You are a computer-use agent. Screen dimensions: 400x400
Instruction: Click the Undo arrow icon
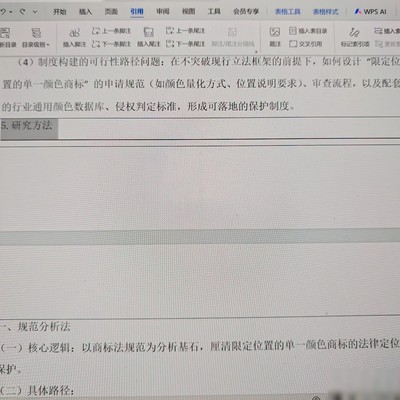tap(3, 12)
